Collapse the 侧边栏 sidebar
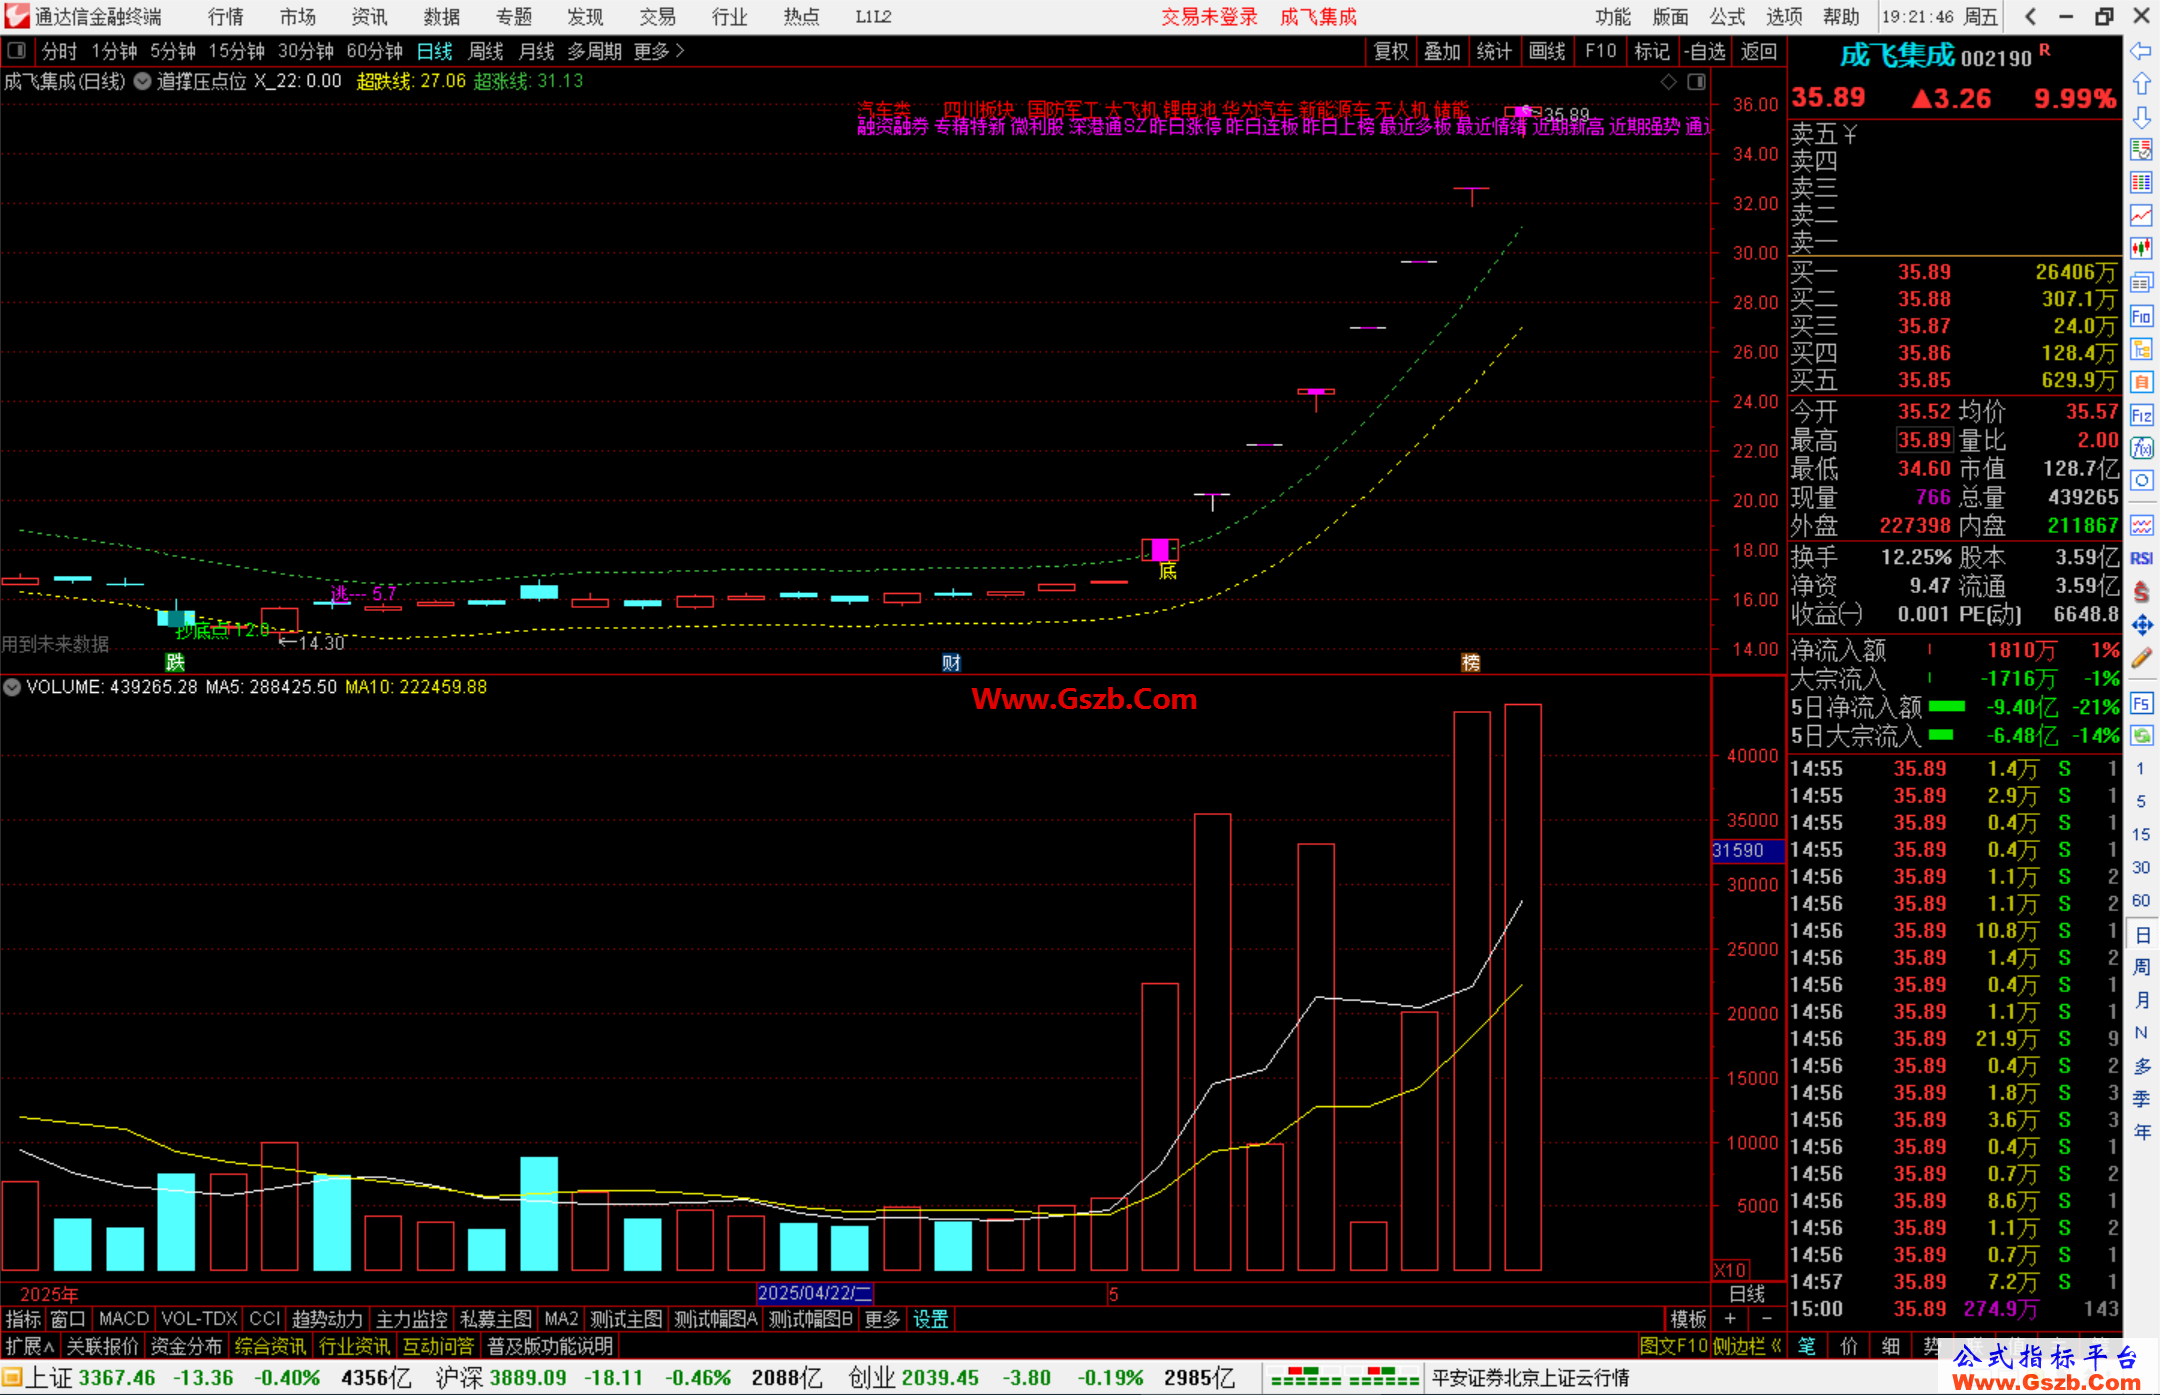Image resolution: width=2160 pixels, height=1395 pixels. (x=1747, y=1346)
